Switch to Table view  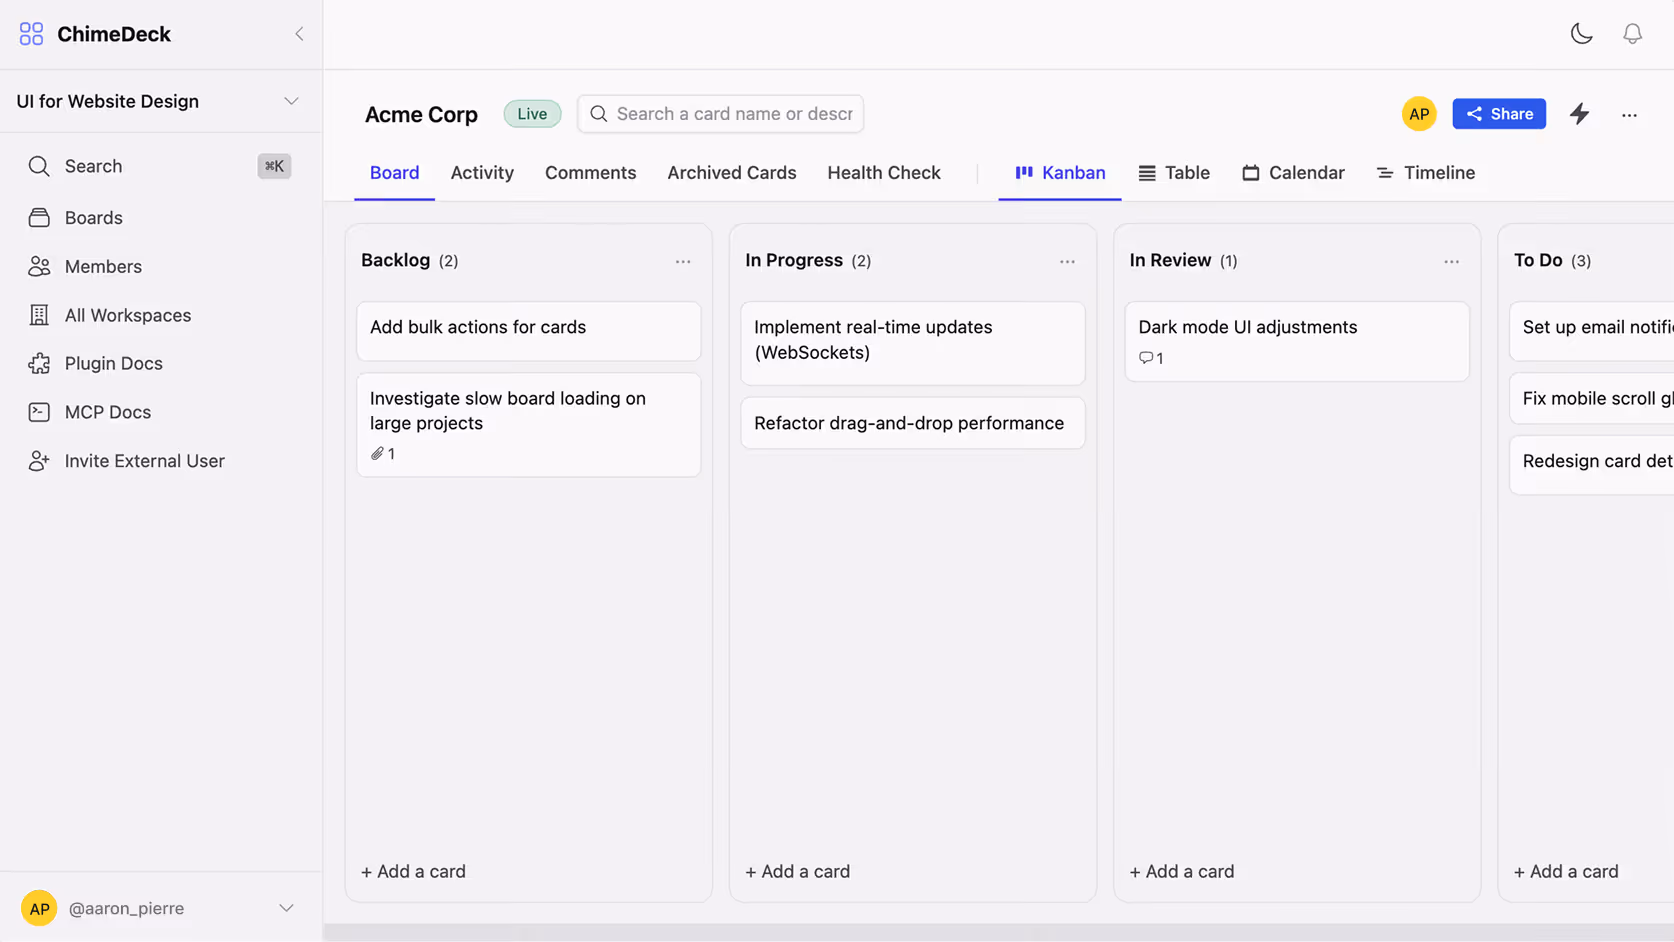pyautogui.click(x=1174, y=173)
